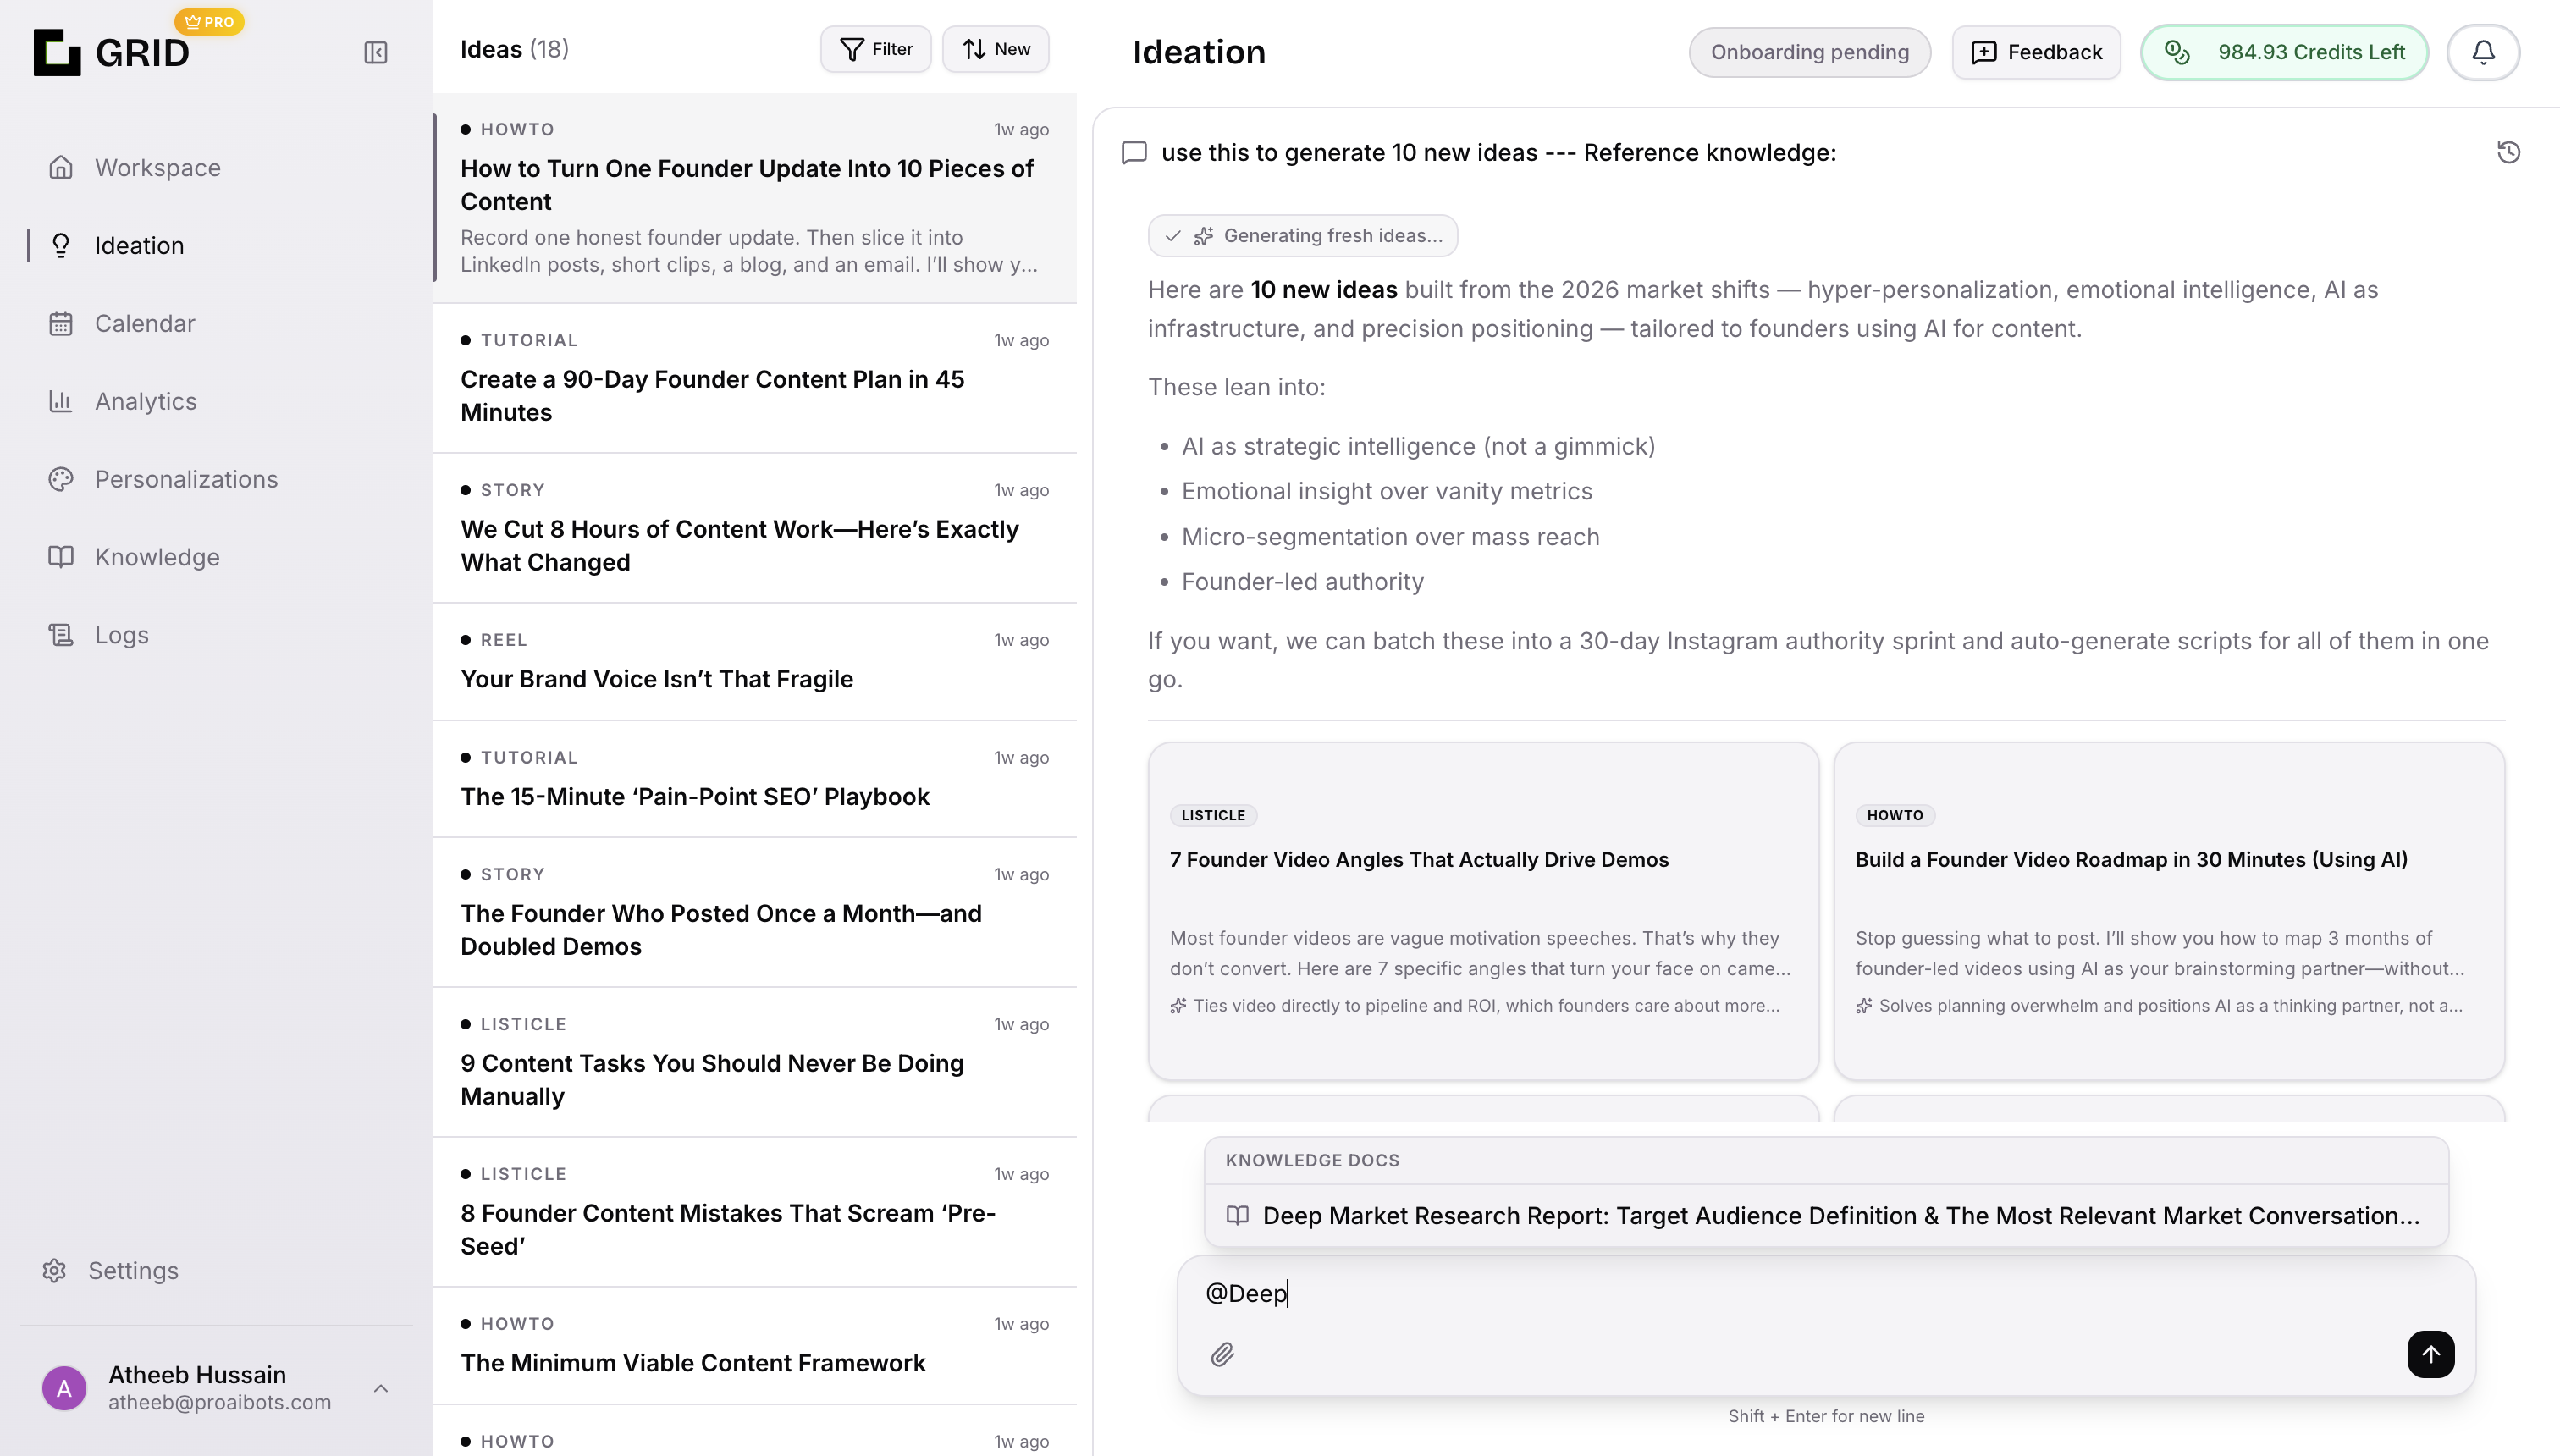This screenshot has height=1456, width=2560.
Task: Open the Filter menu for ideas
Action: pos(875,48)
